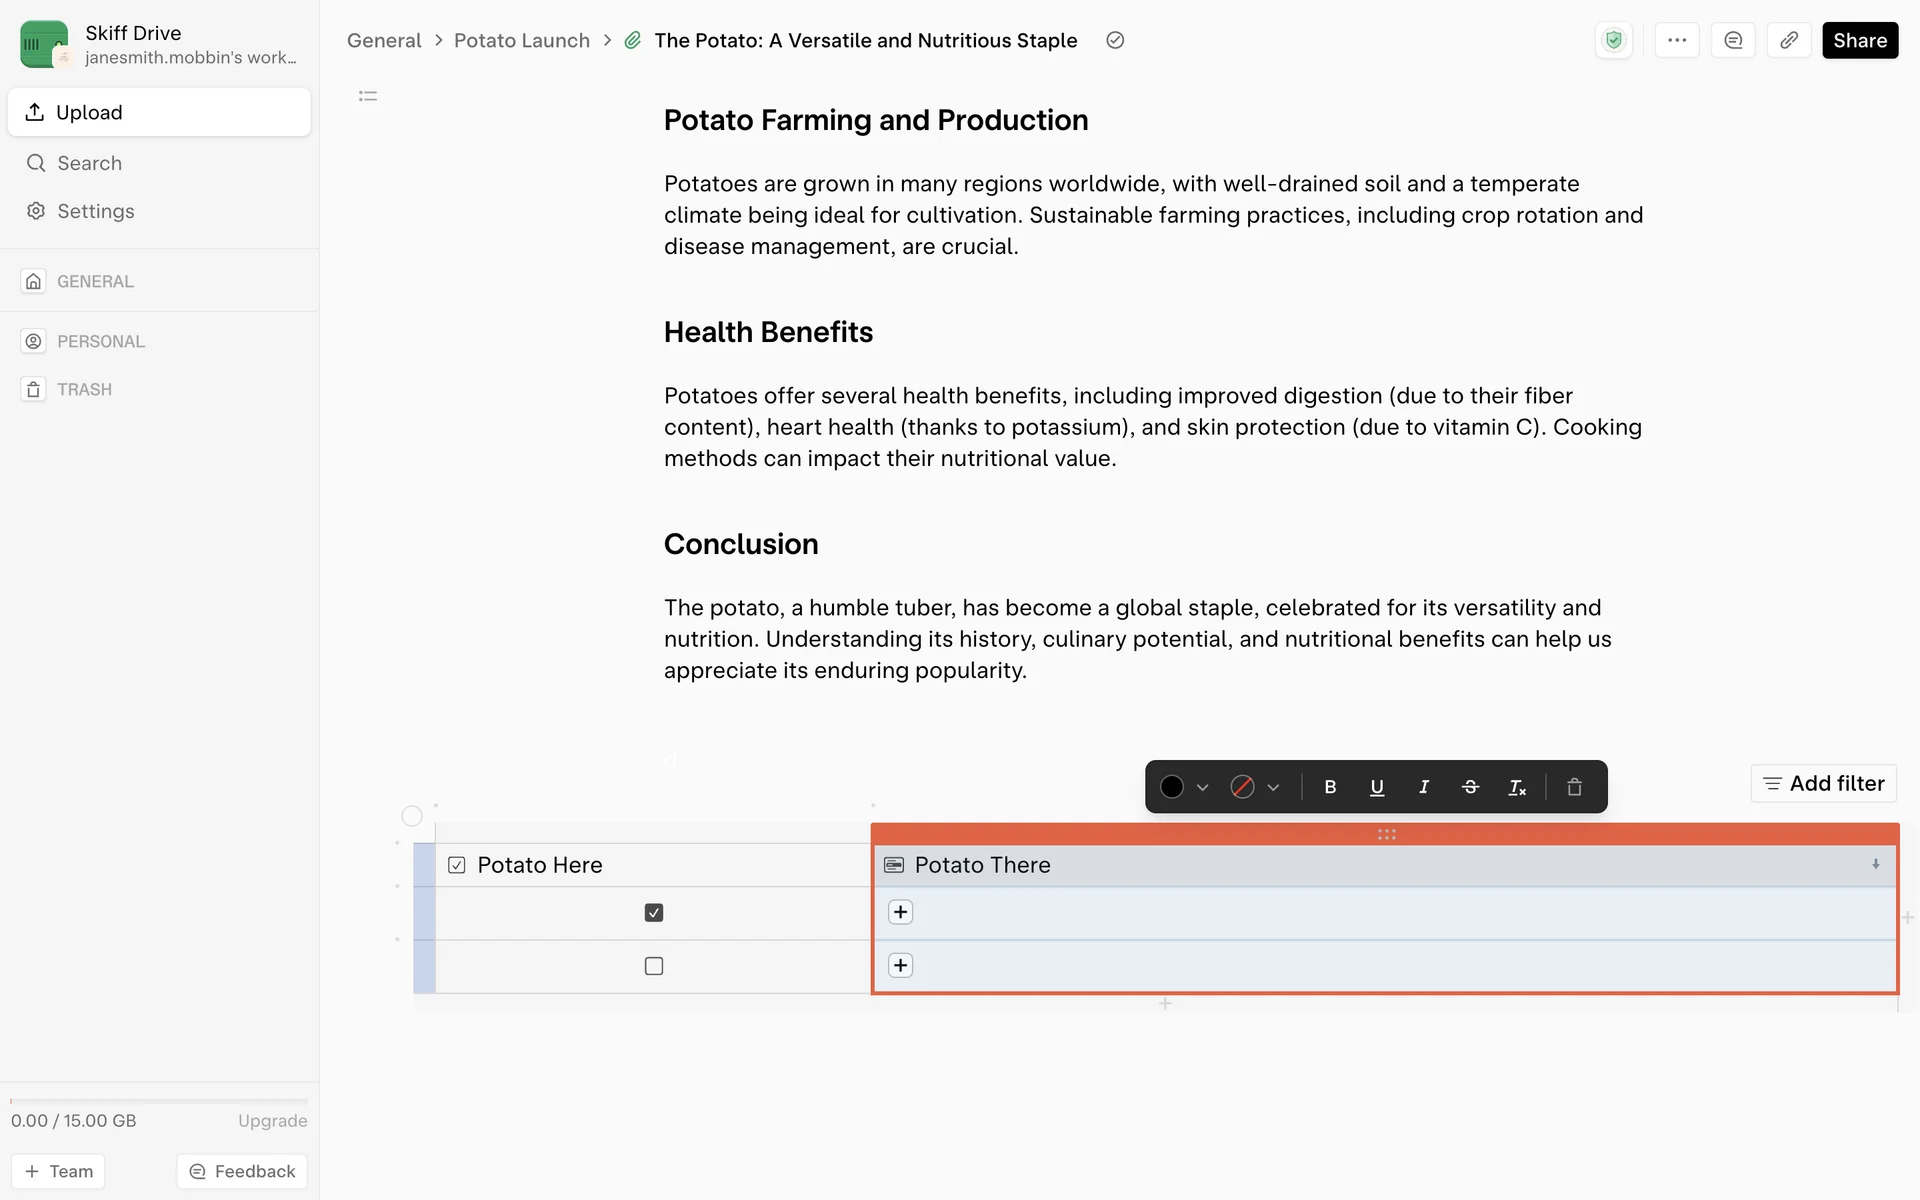The width and height of the screenshot is (1920, 1200).
Task: Apply strikethrough formatting
Action: click(x=1470, y=787)
